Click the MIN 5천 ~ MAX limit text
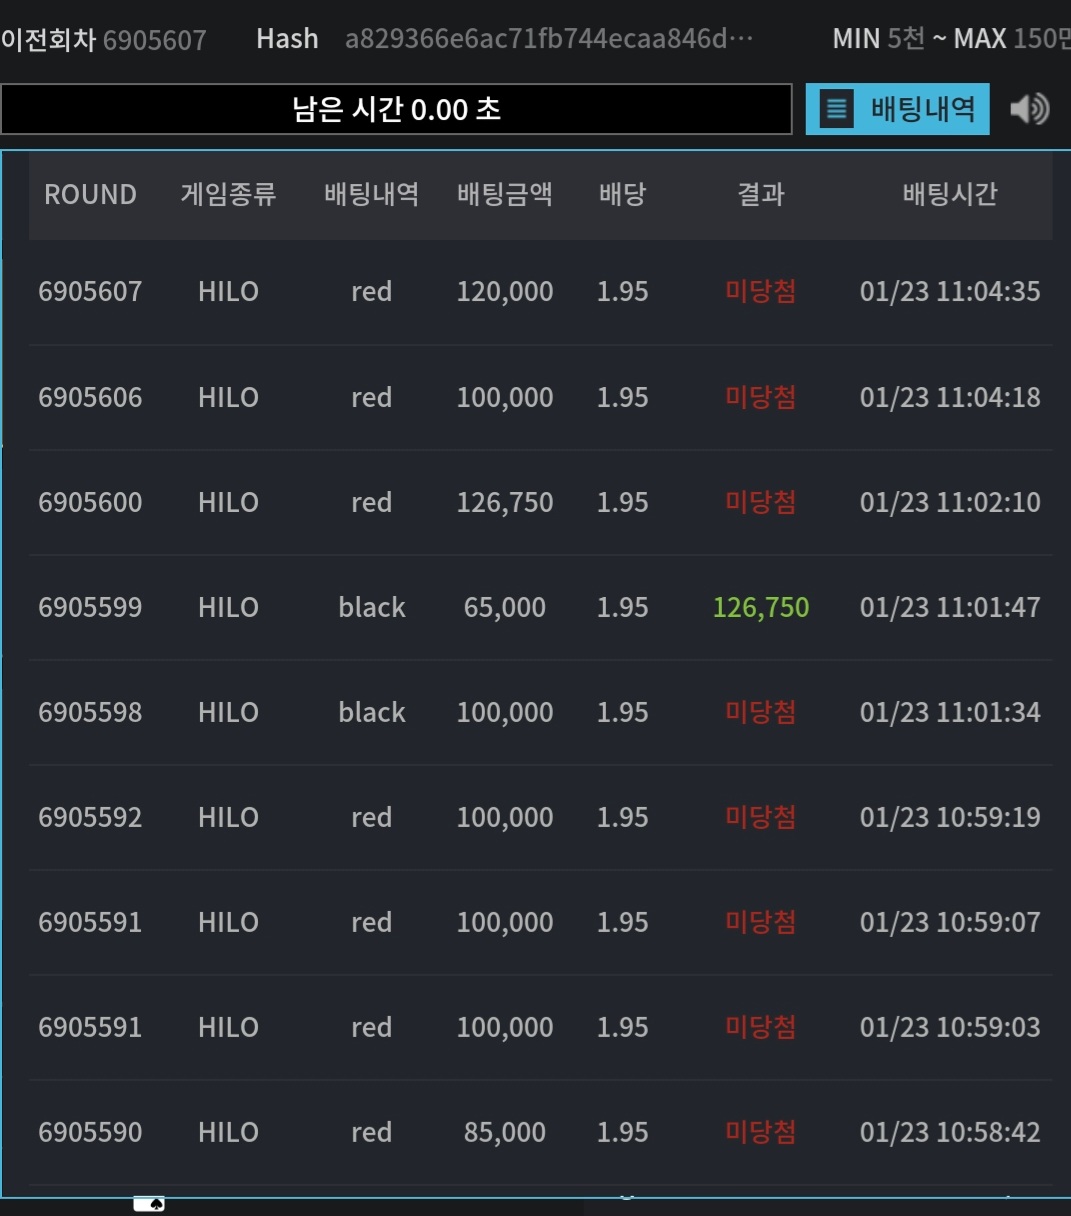 click(951, 39)
